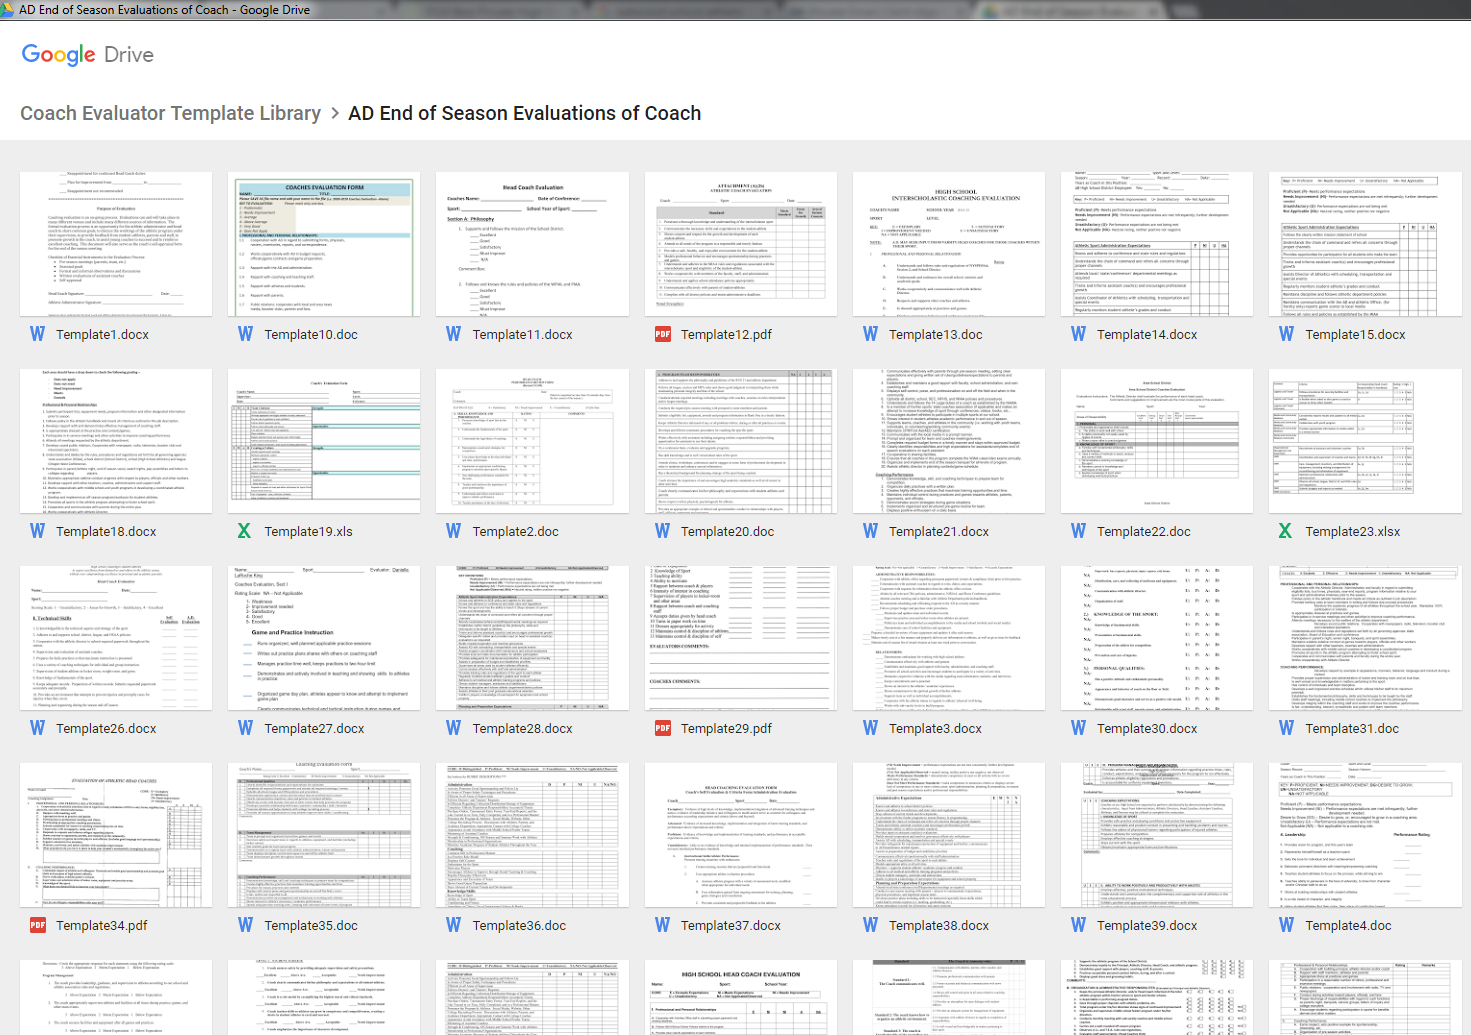Screen dimensions: 1471x1035
Task: Select the file name Template39.docx
Action: click(x=1147, y=926)
